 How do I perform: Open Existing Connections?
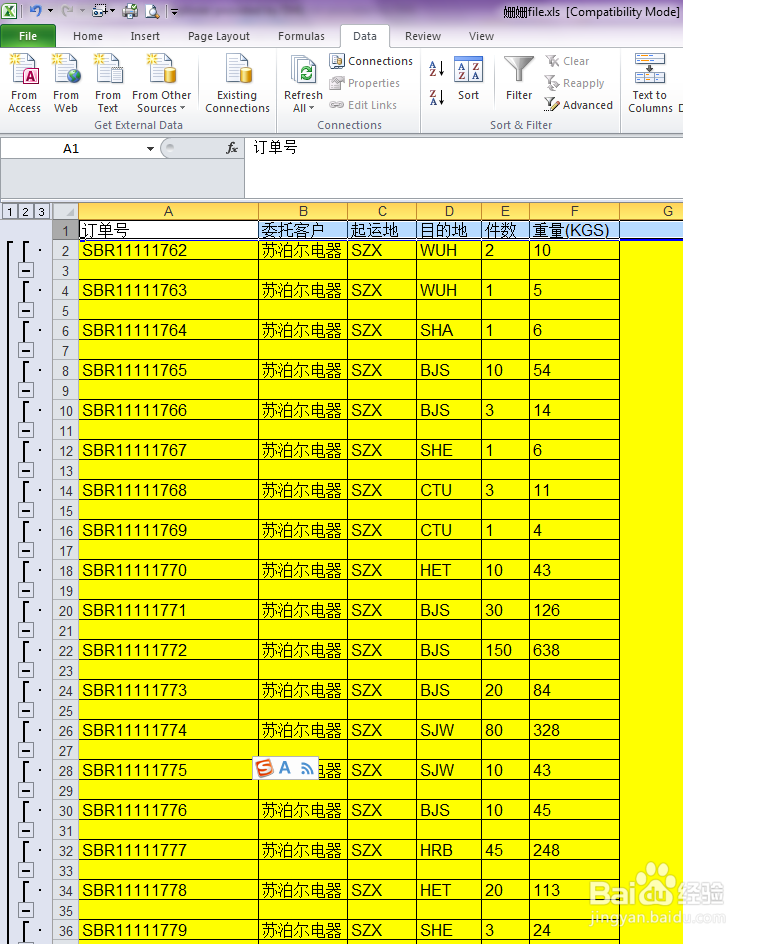pos(237,83)
